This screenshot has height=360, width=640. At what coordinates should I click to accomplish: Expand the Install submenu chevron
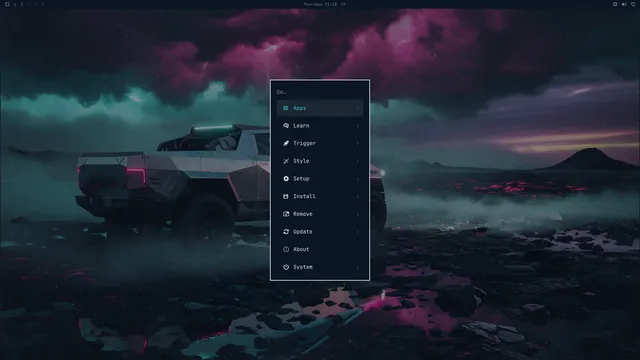pos(358,196)
